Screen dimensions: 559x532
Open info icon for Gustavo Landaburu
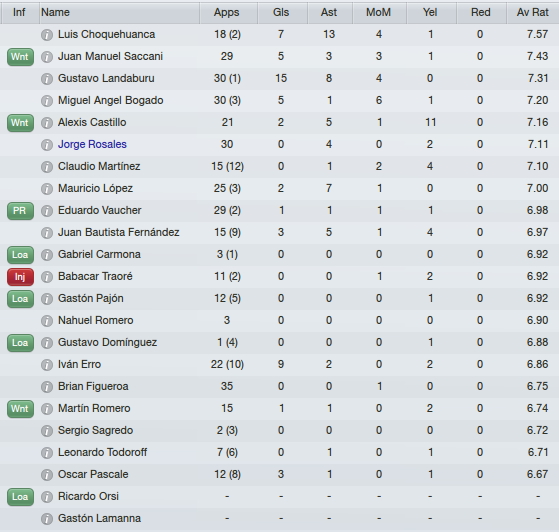(47, 78)
